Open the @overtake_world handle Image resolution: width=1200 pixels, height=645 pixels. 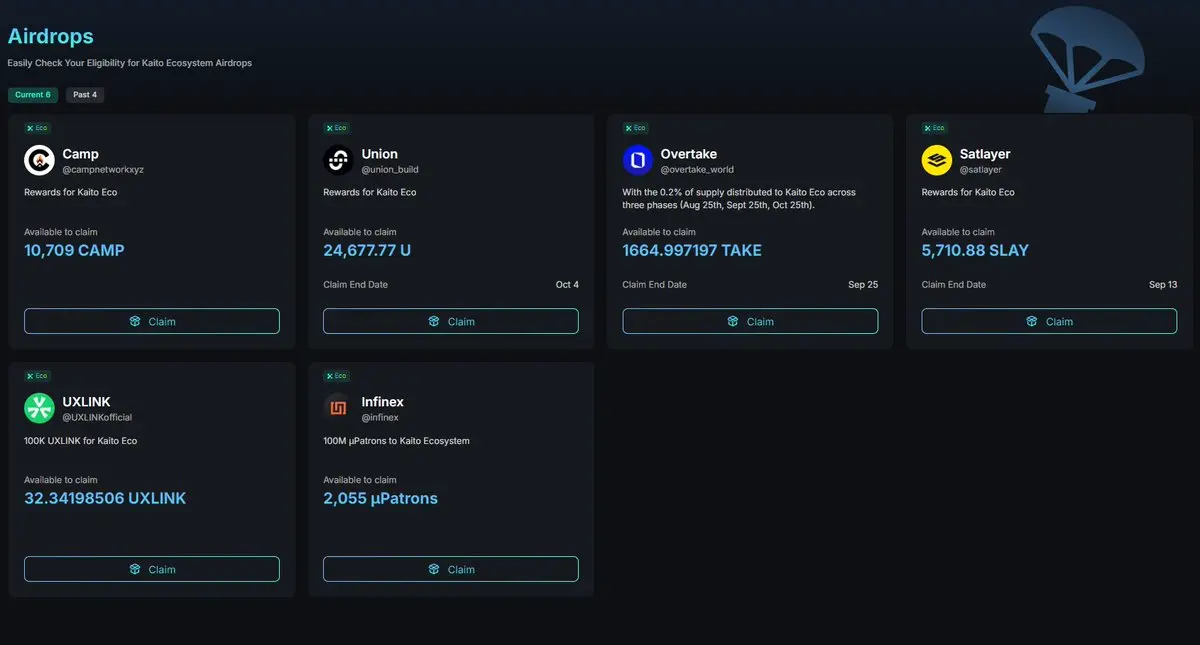(697, 170)
